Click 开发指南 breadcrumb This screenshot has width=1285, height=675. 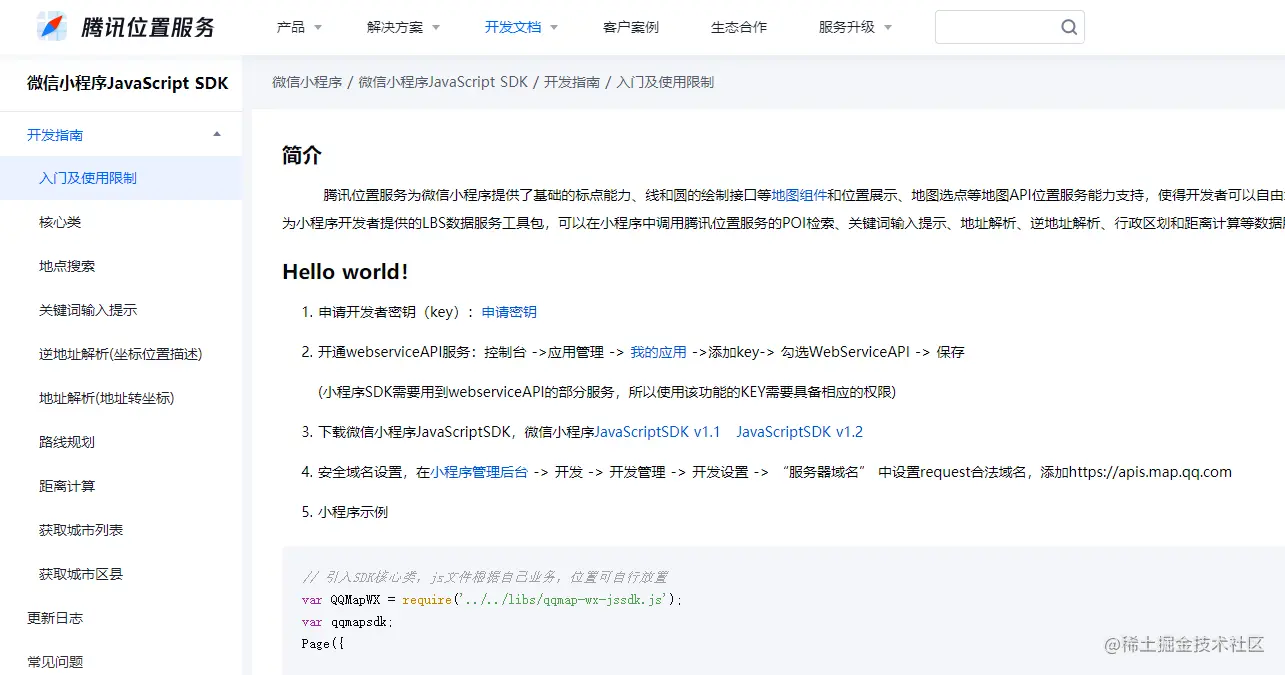572,82
